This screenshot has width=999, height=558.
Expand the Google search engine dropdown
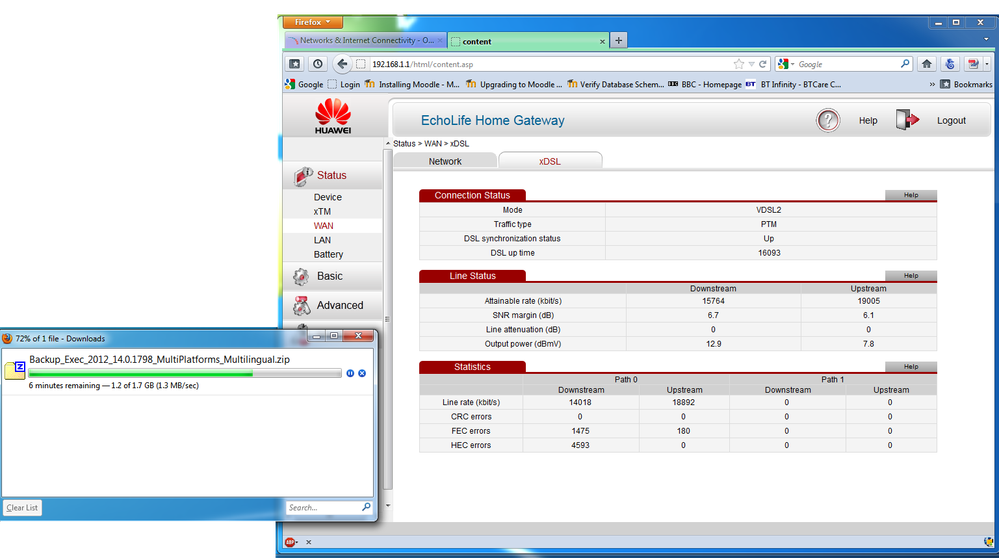pyautogui.click(x=786, y=64)
